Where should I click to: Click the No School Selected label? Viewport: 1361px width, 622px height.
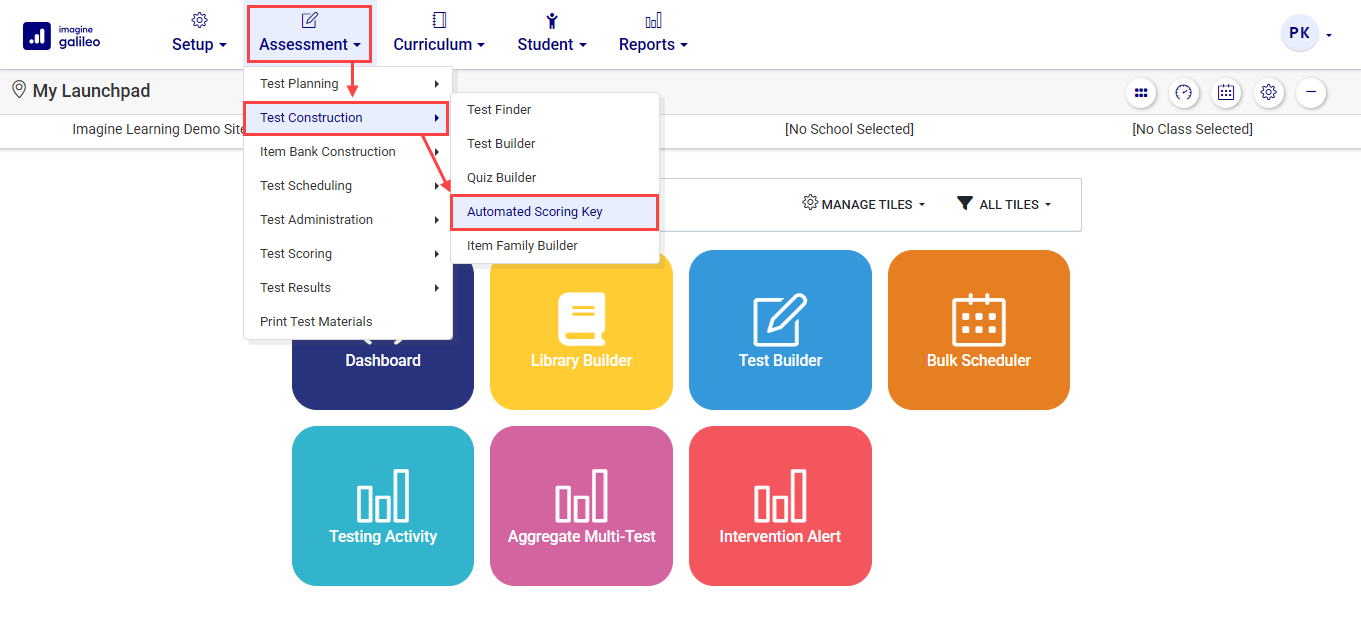849,130
